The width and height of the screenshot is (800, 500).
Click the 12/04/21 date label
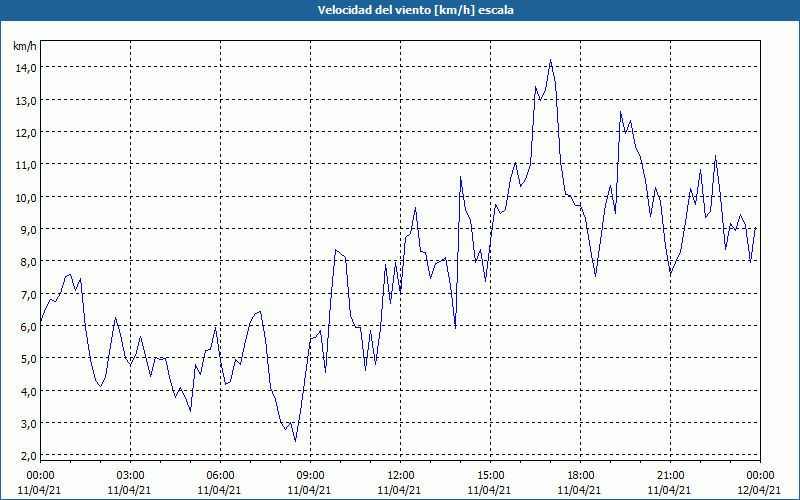point(760,490)
